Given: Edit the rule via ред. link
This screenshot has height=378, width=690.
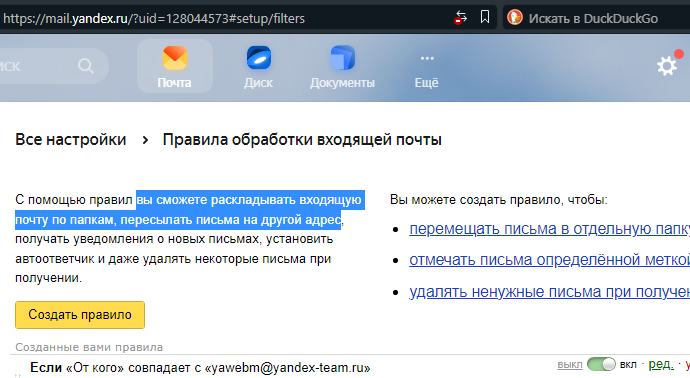Looking at the screenshot, I should 661,364.
